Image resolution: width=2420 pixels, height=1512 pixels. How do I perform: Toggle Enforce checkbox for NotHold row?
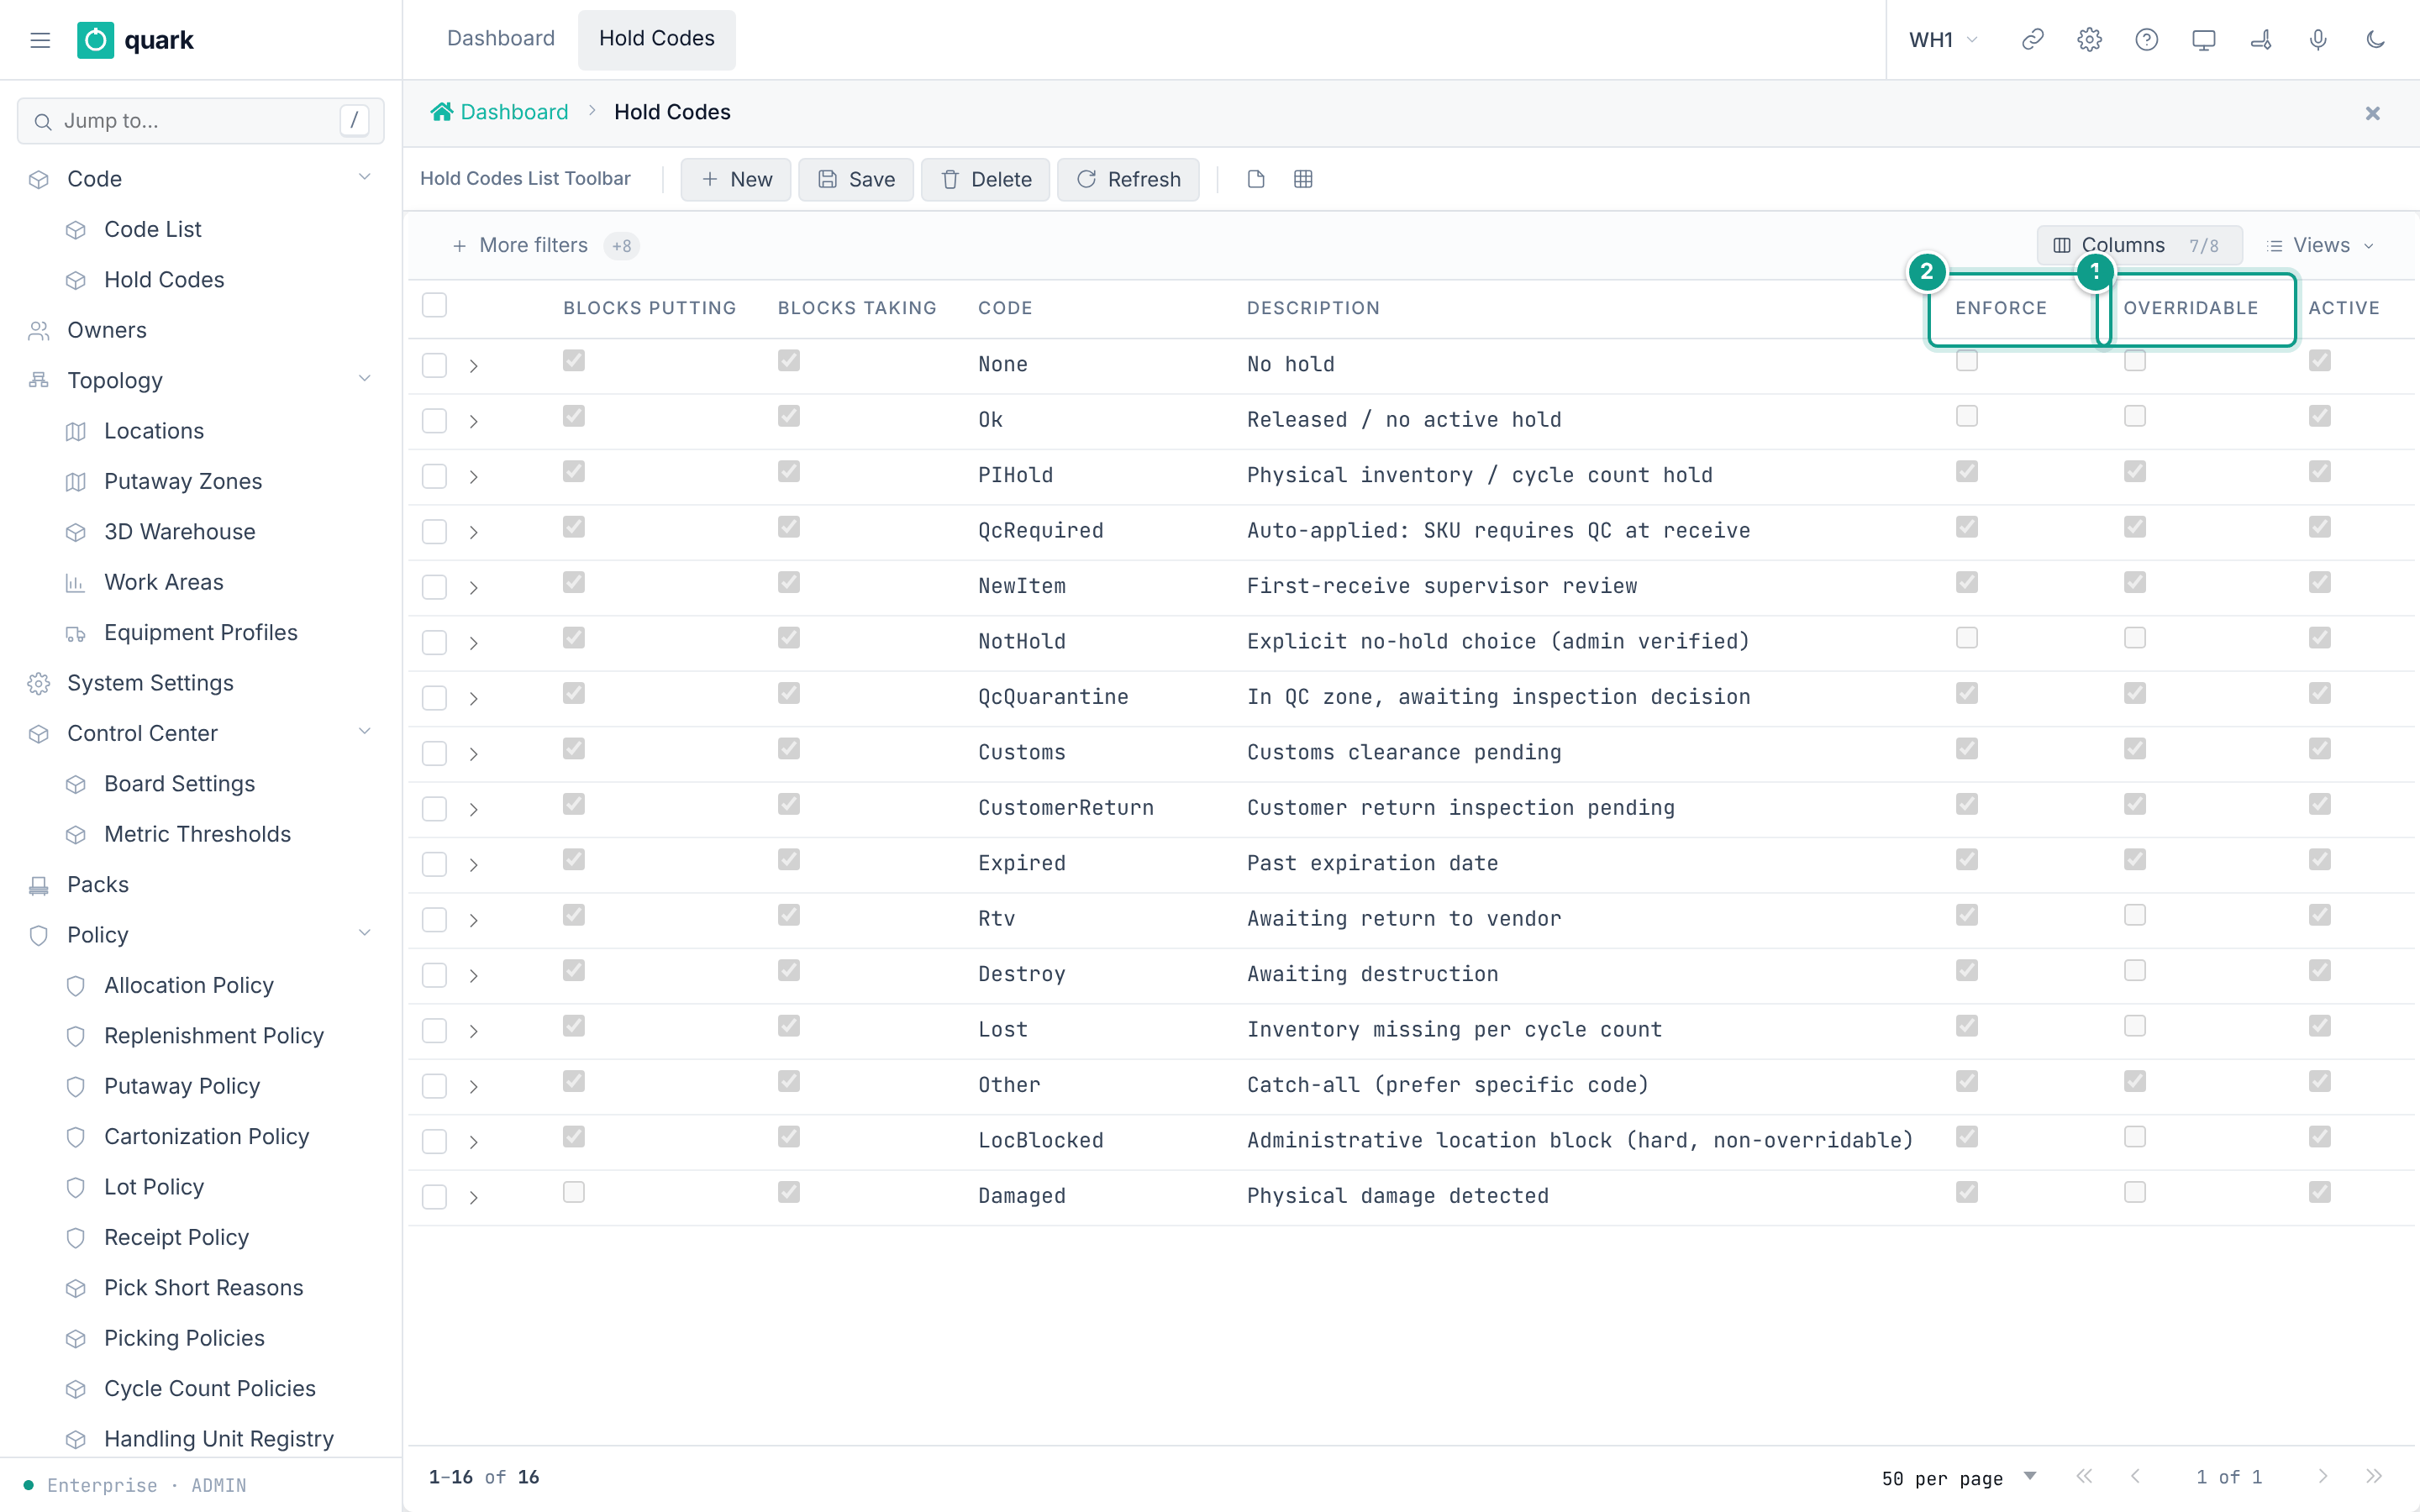tap(1966, 637)
